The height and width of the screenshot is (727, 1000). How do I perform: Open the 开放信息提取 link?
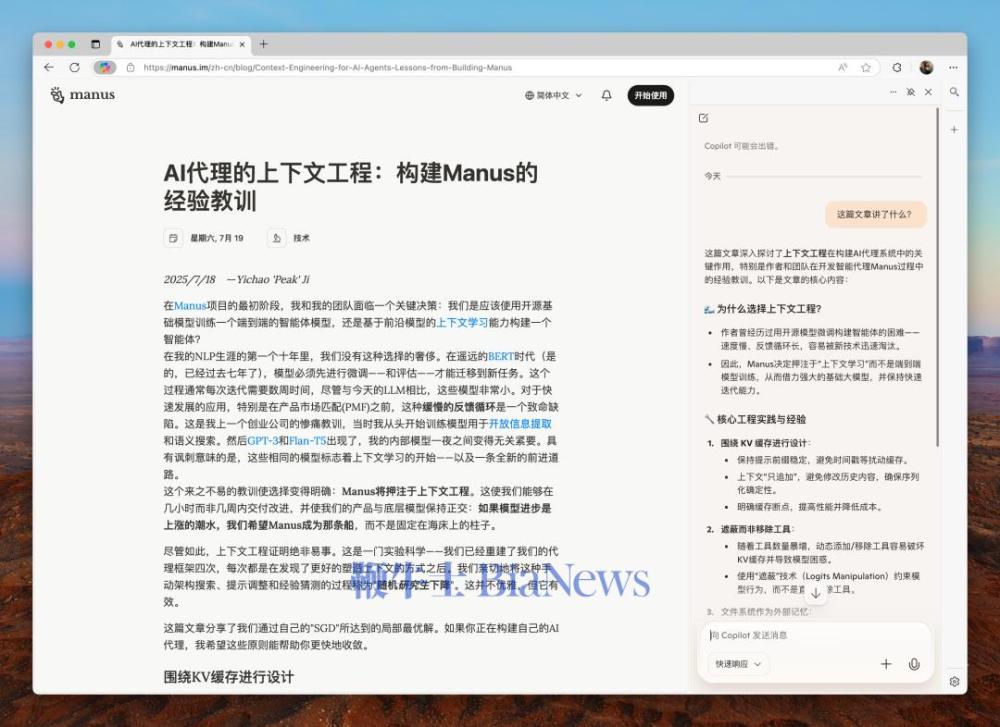tap(520, 423)
